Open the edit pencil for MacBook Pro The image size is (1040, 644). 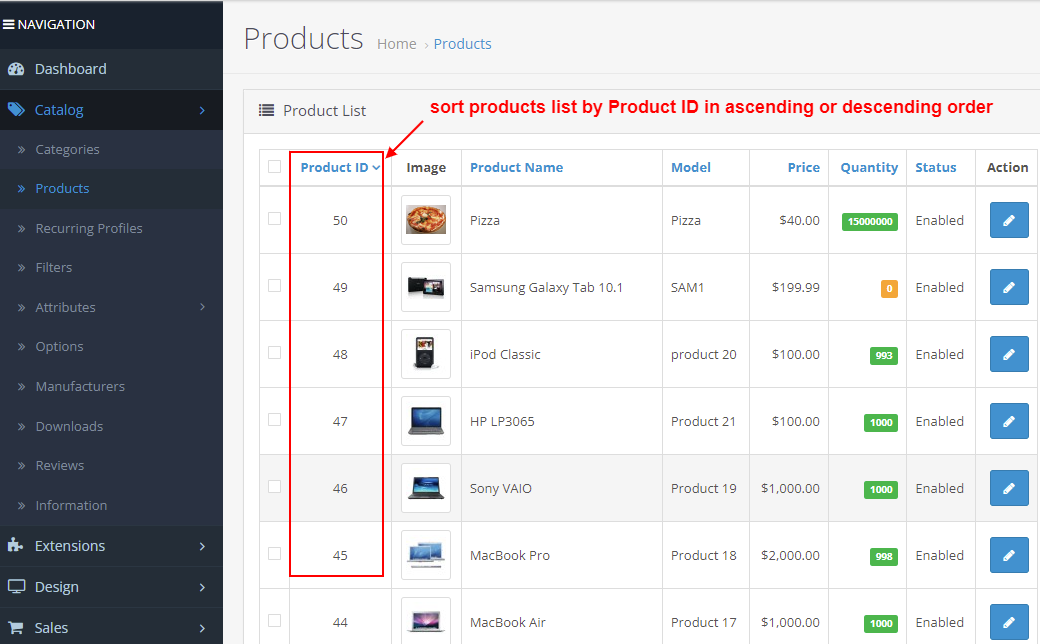tap(1009, 555)
